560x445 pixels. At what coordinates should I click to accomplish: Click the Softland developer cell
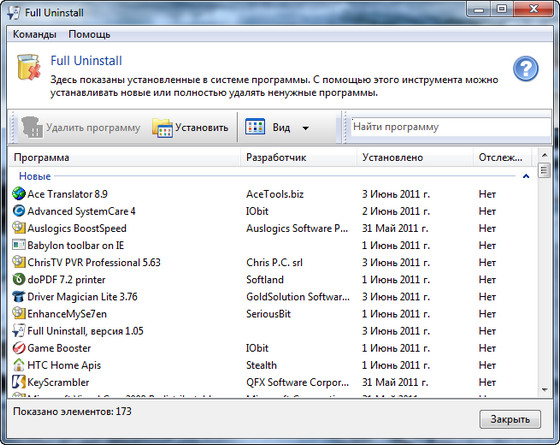coord(265,280)
